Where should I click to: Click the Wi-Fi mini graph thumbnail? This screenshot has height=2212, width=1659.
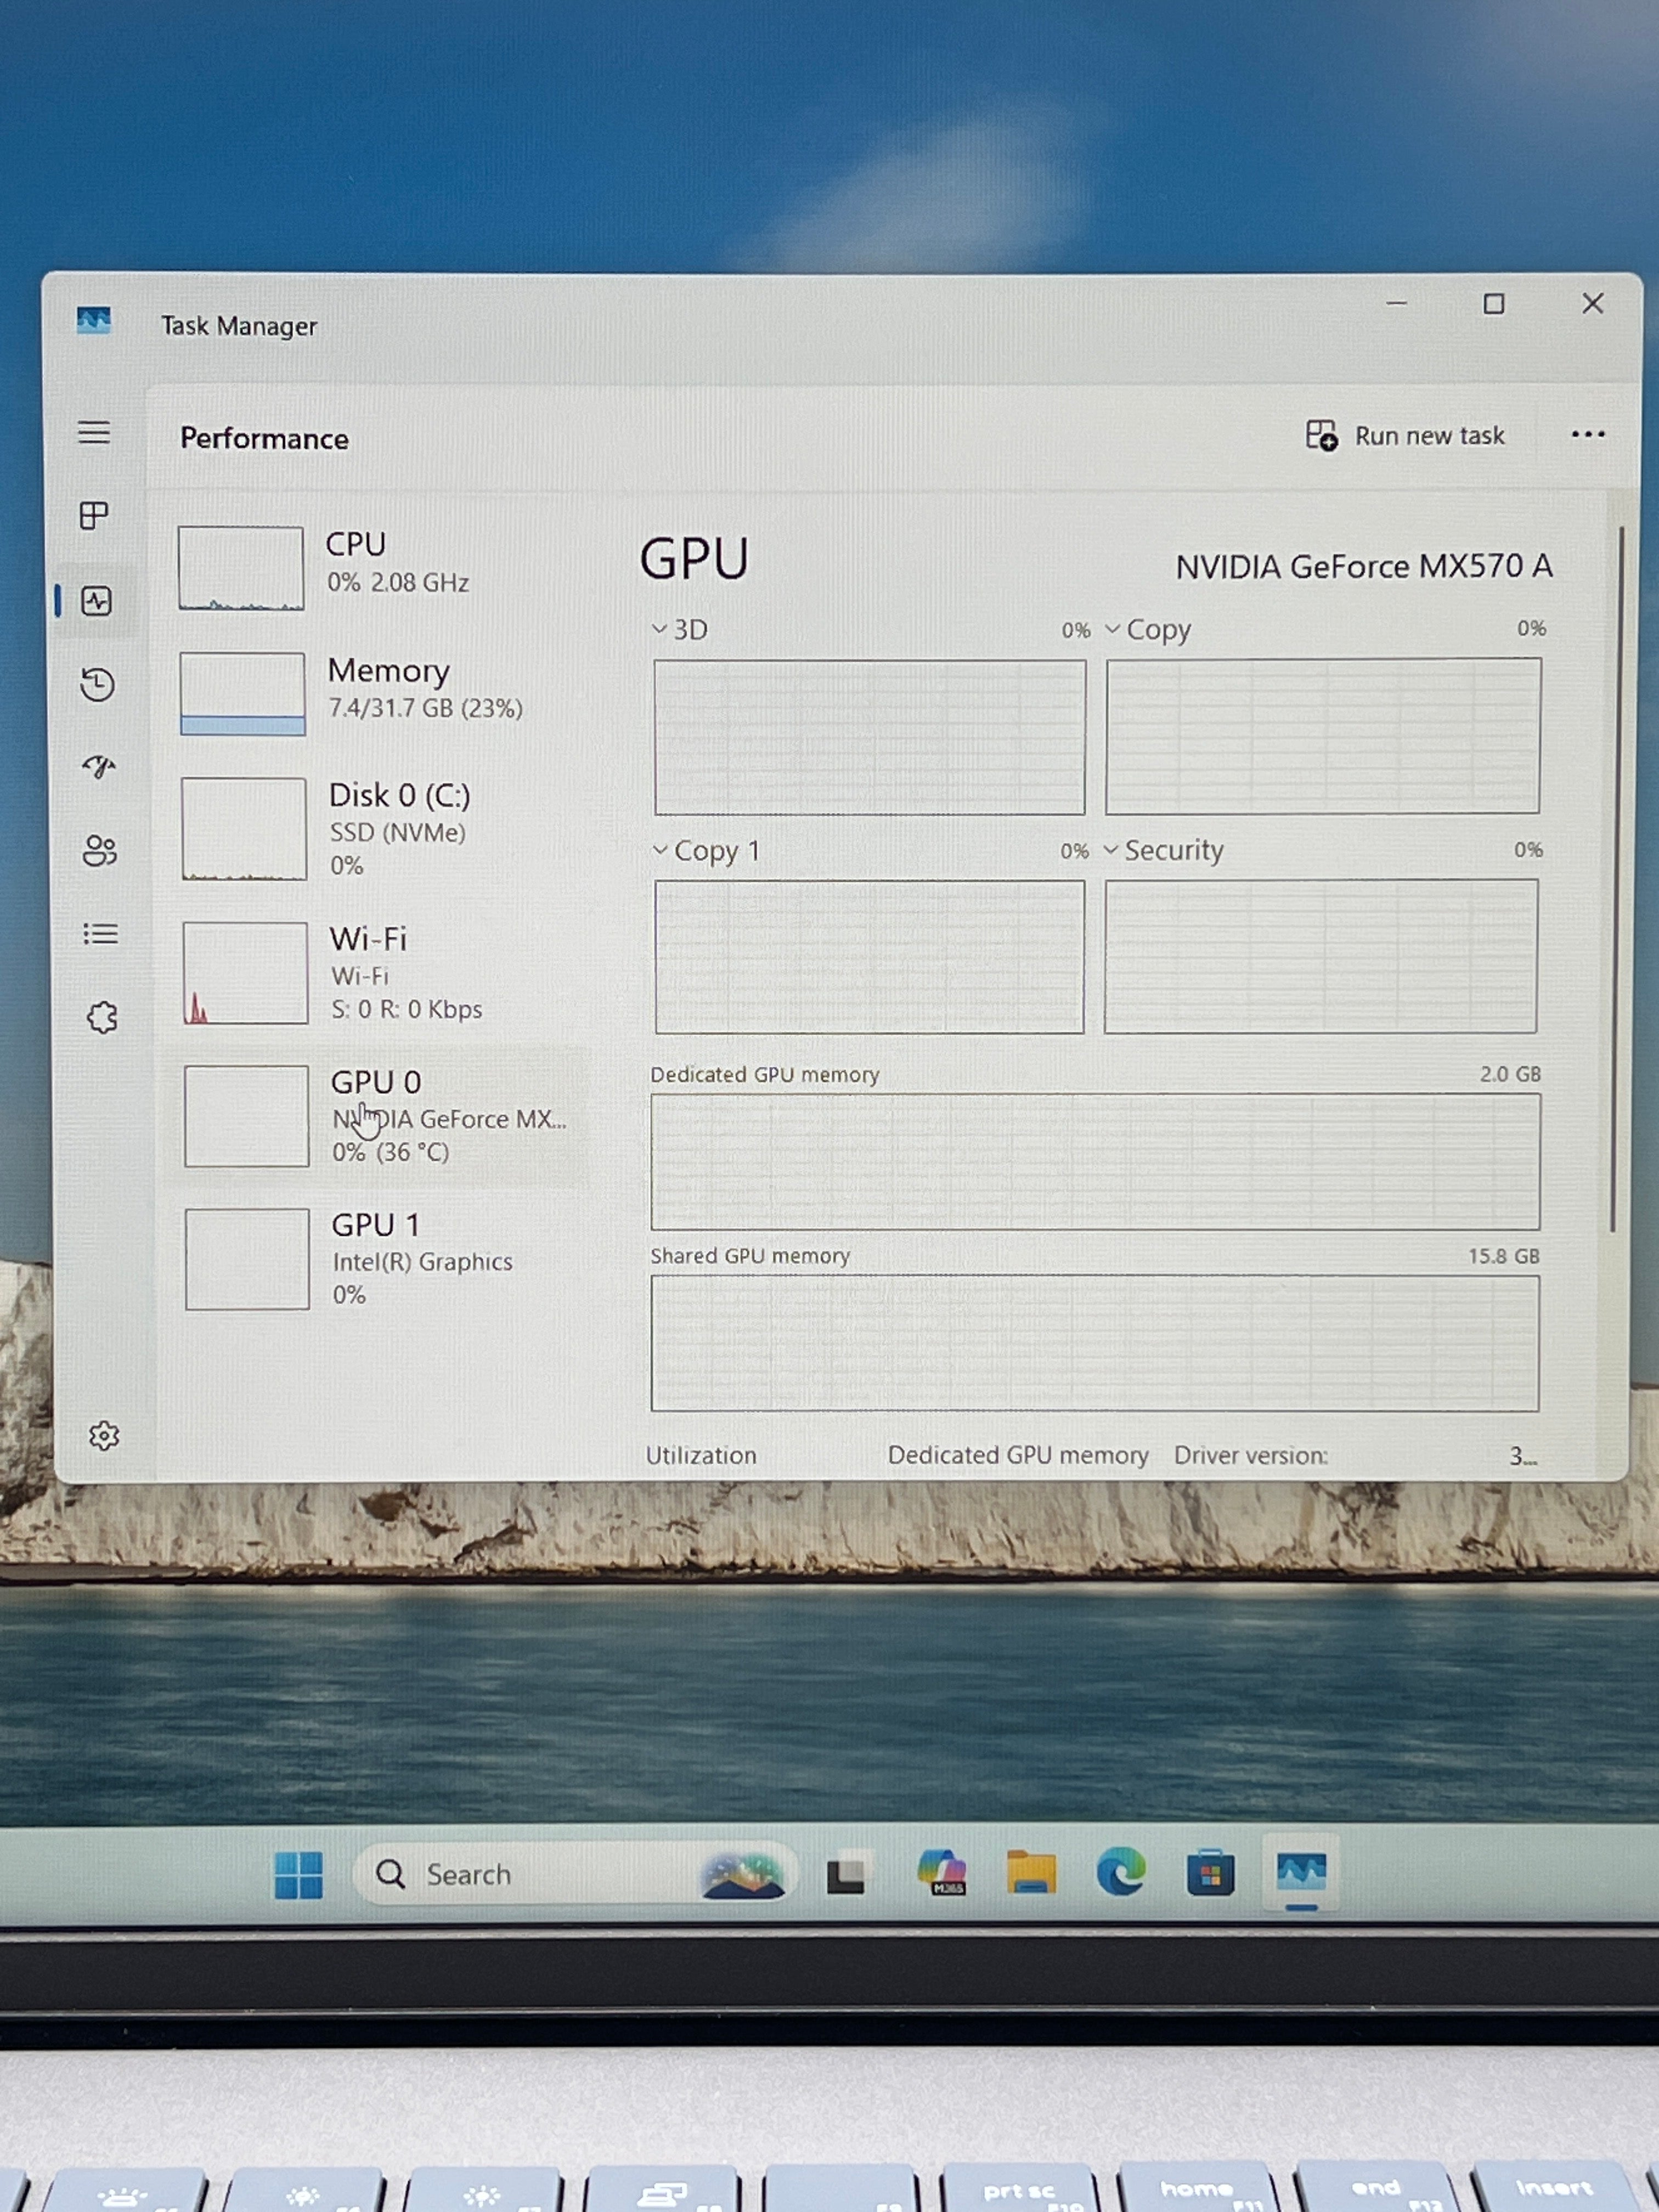246,973
